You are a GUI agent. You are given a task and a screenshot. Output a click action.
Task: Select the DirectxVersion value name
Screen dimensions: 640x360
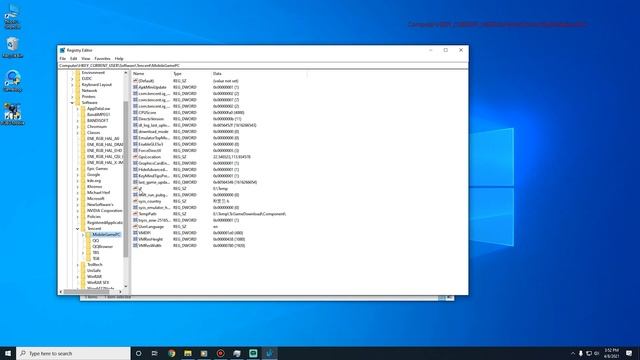click(x=151, y=119)
